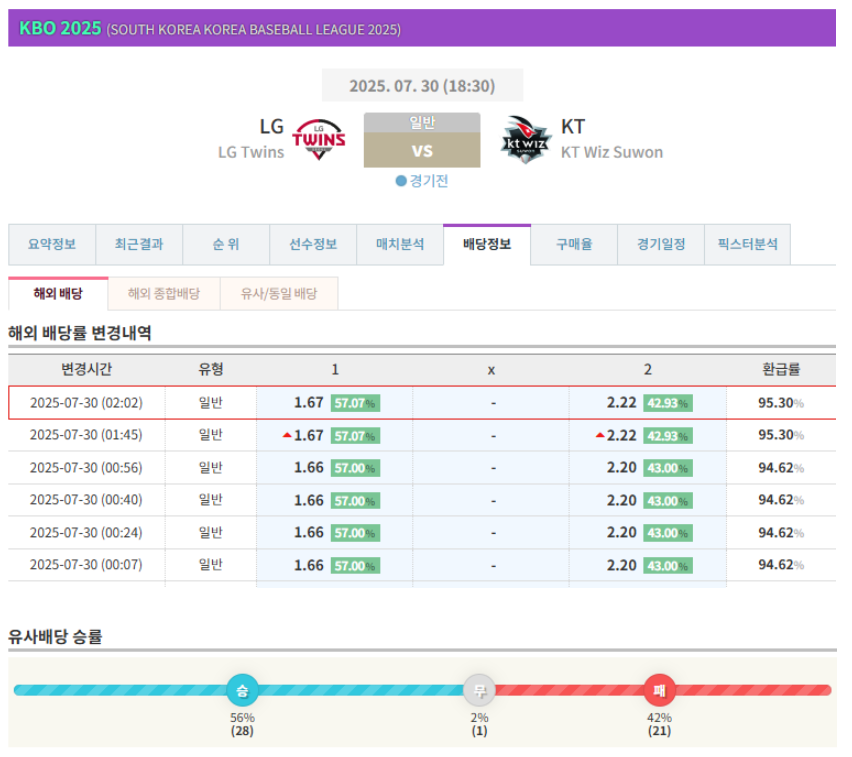The width and height of the screenshot is (852, 757).
Task: Open the 구매율 tab
Action: pos(574,245)
